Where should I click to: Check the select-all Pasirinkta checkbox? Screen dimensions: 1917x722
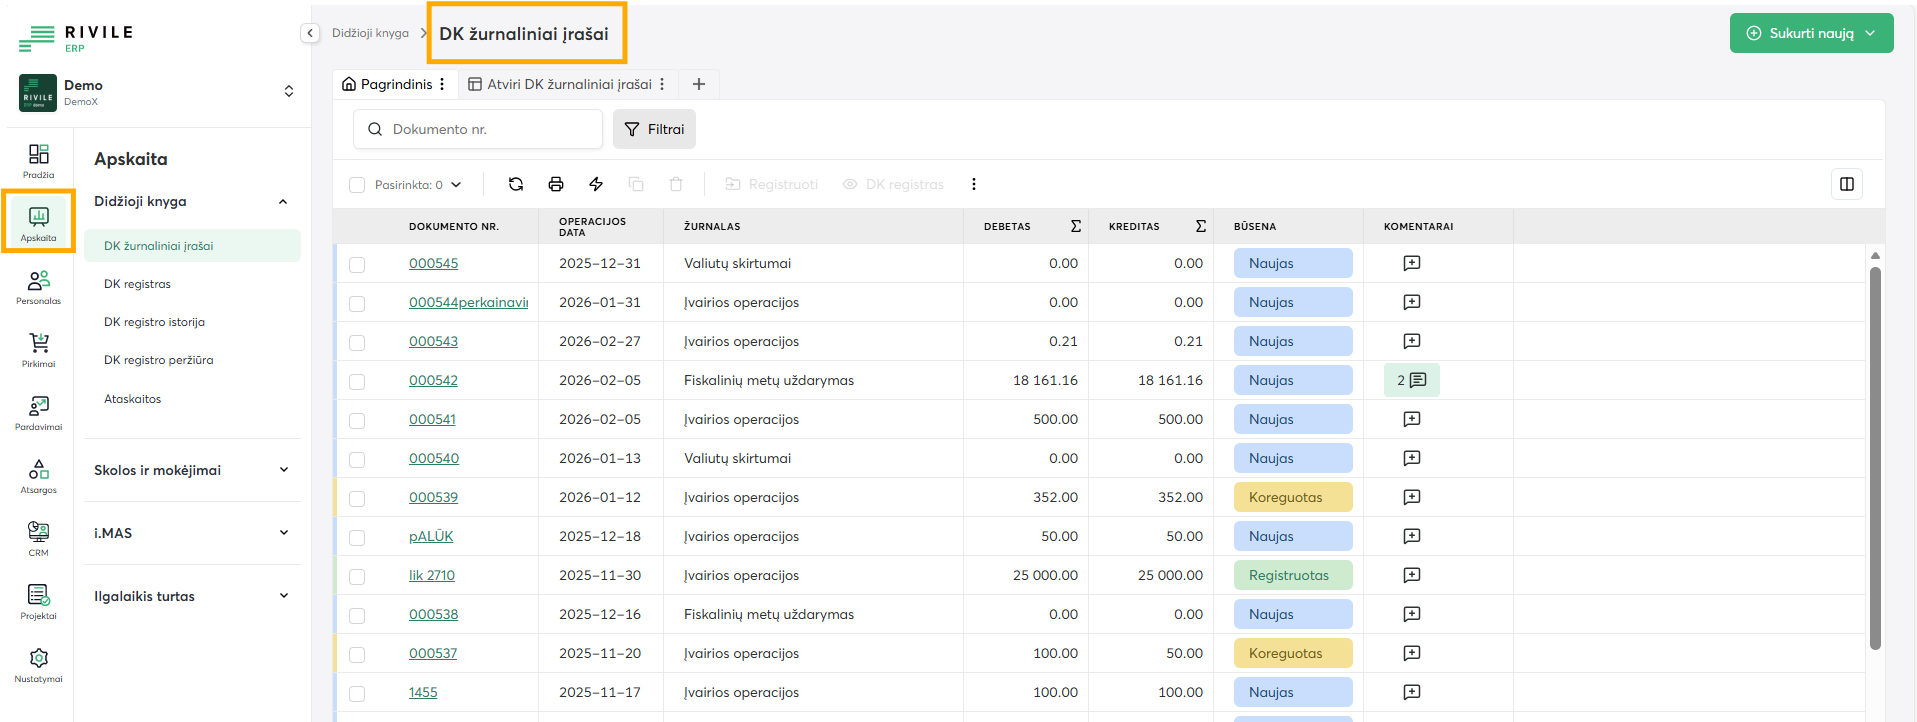357,185
